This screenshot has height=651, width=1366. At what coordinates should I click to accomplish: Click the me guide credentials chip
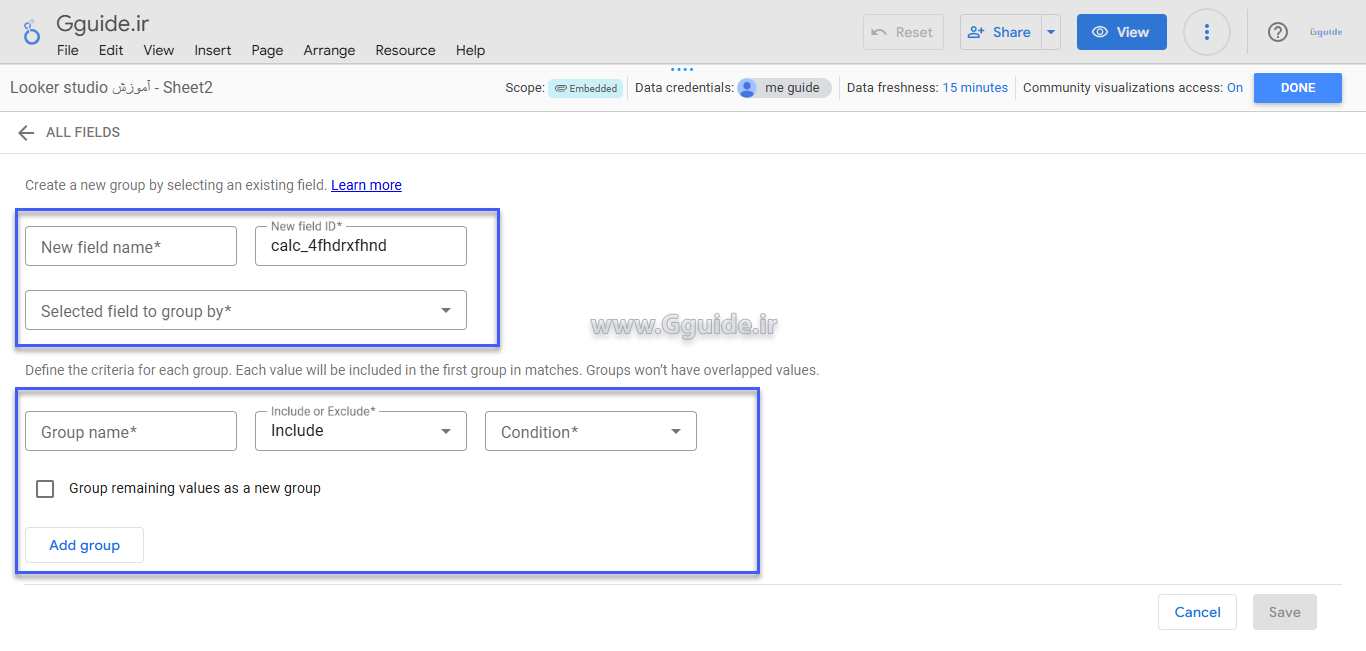coord(784,88)
